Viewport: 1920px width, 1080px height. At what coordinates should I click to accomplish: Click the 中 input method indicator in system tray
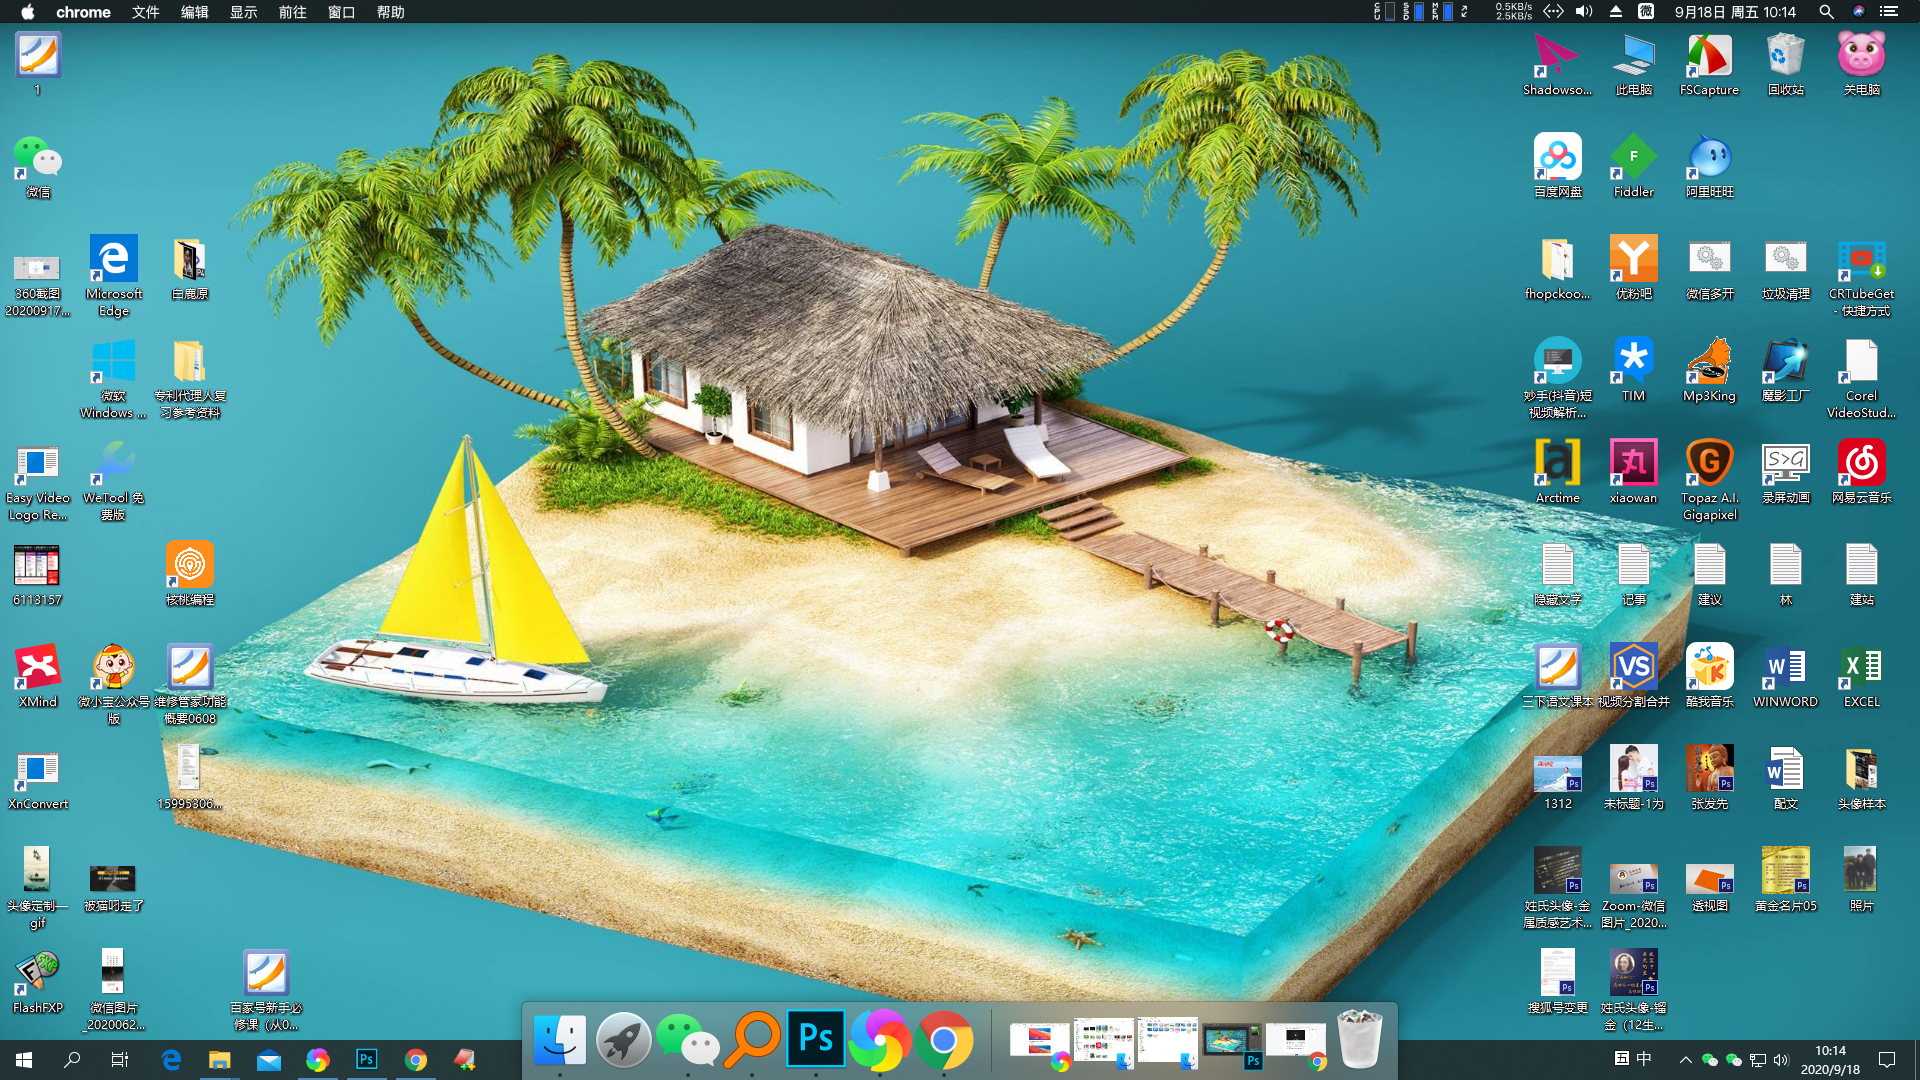[x=1644, y=1059]
